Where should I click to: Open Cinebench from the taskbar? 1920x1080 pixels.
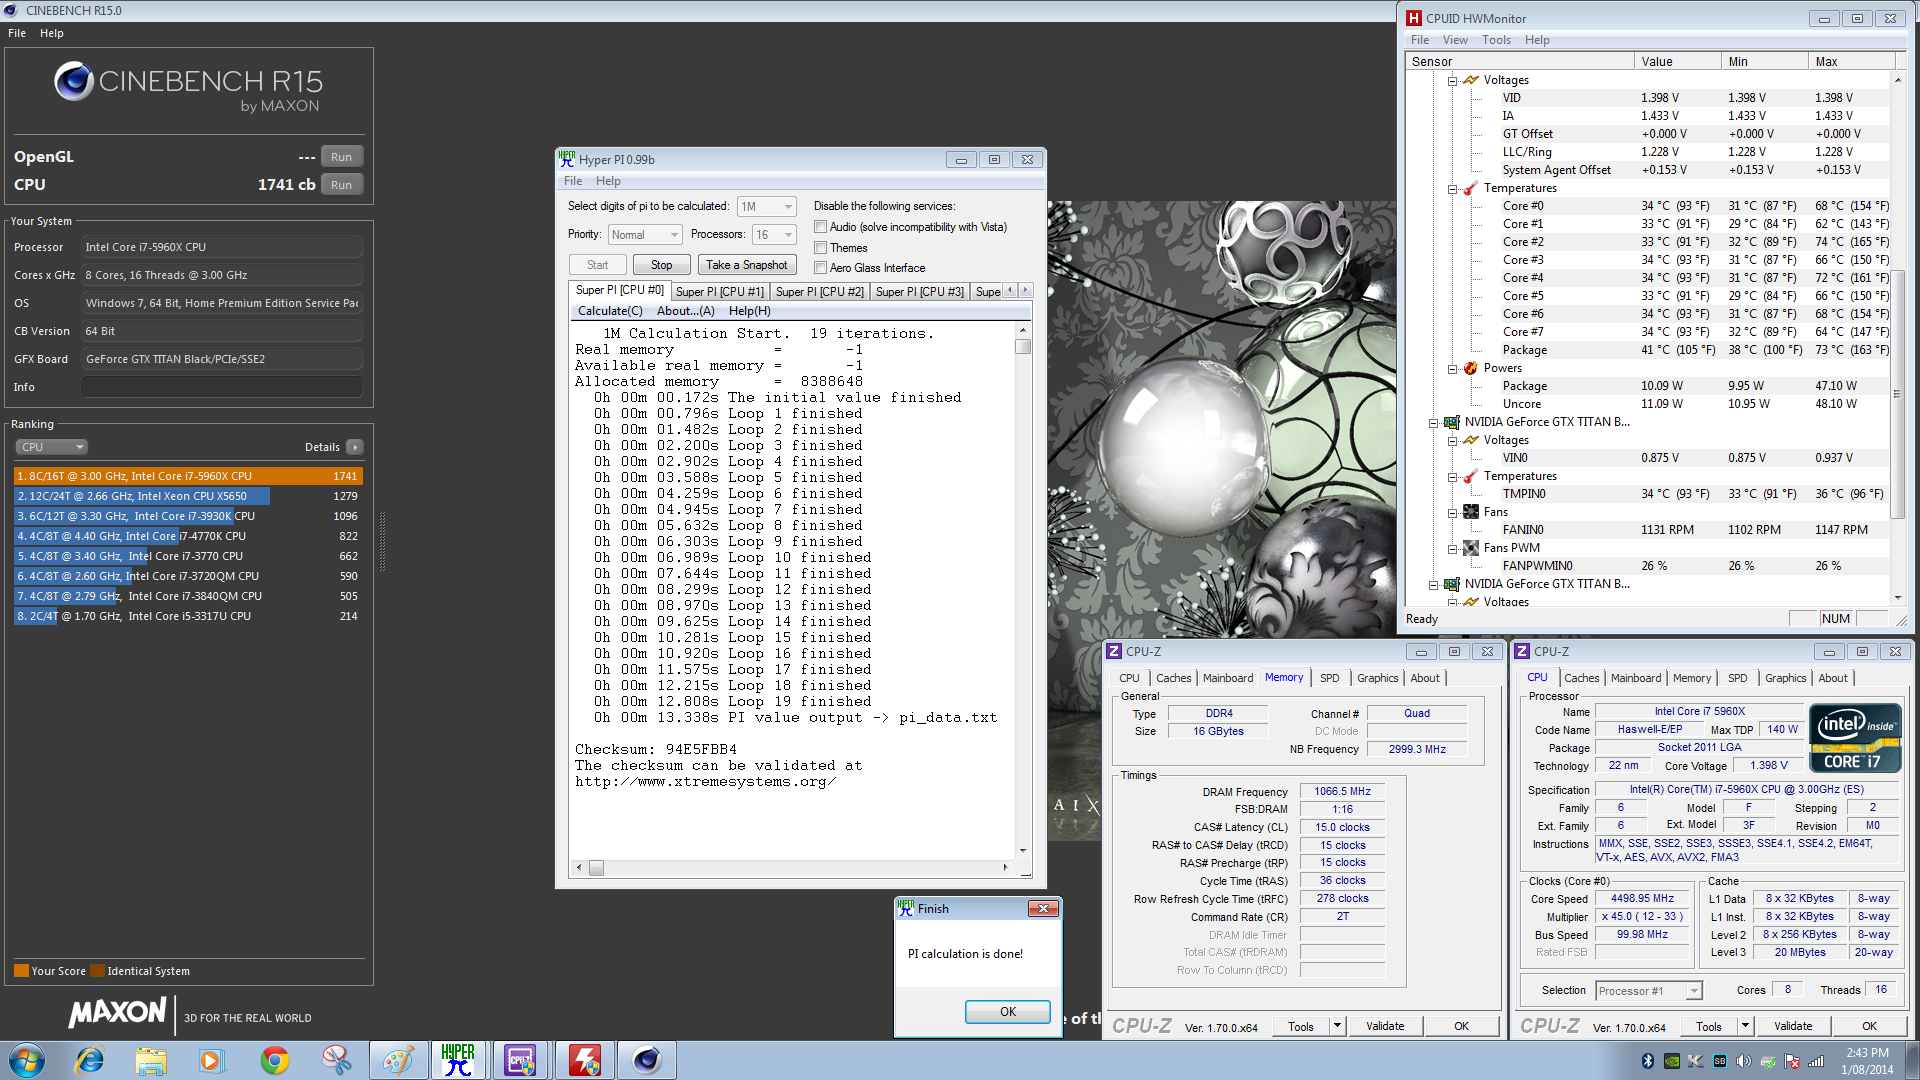click(x=647, y=1059)
